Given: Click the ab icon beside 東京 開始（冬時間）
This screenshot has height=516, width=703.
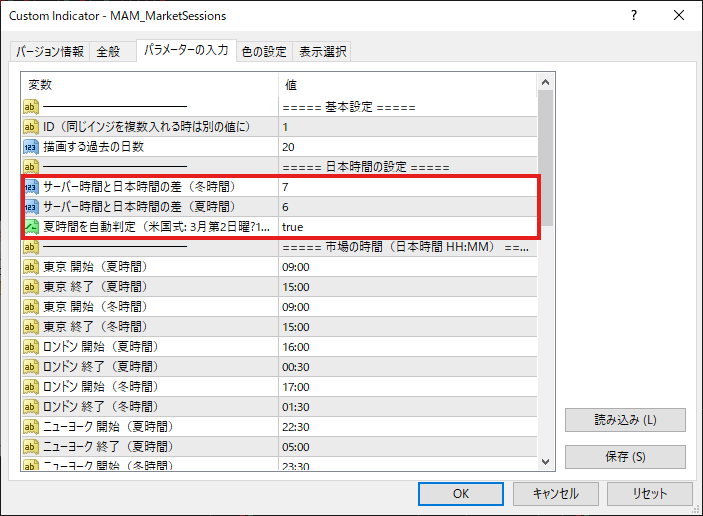Looking at the screenshot, I should click(30, 307).
